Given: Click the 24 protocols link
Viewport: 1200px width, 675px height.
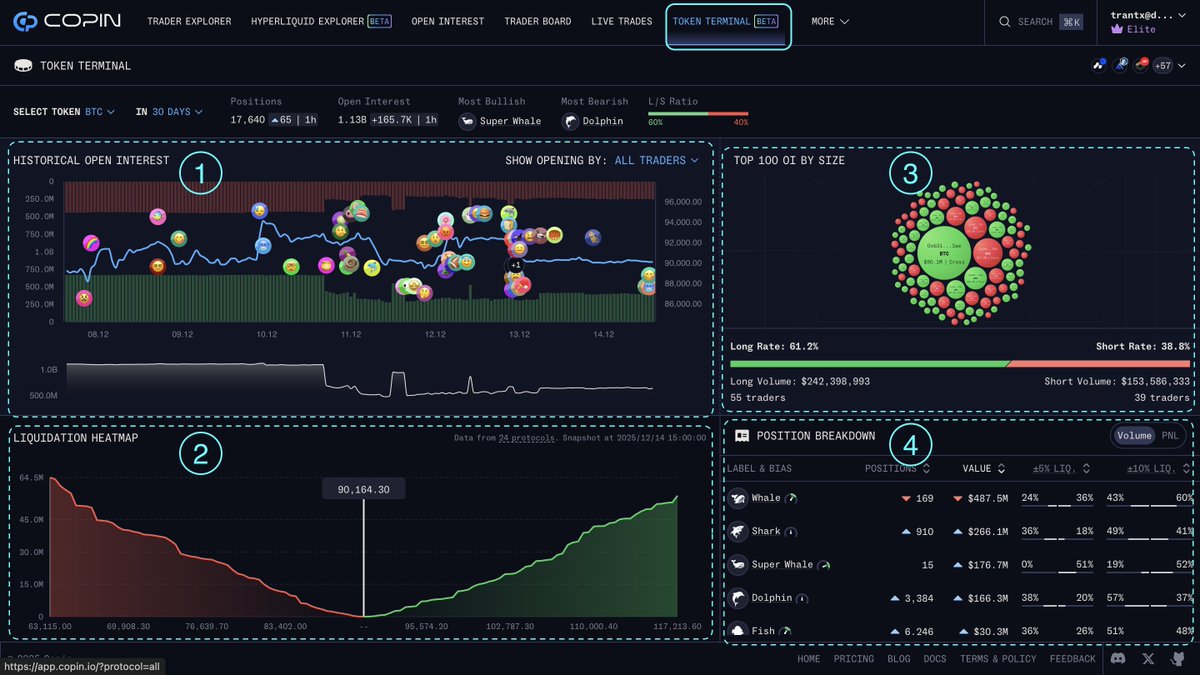Looking at the screenshot, I should [x=527, y=438].
